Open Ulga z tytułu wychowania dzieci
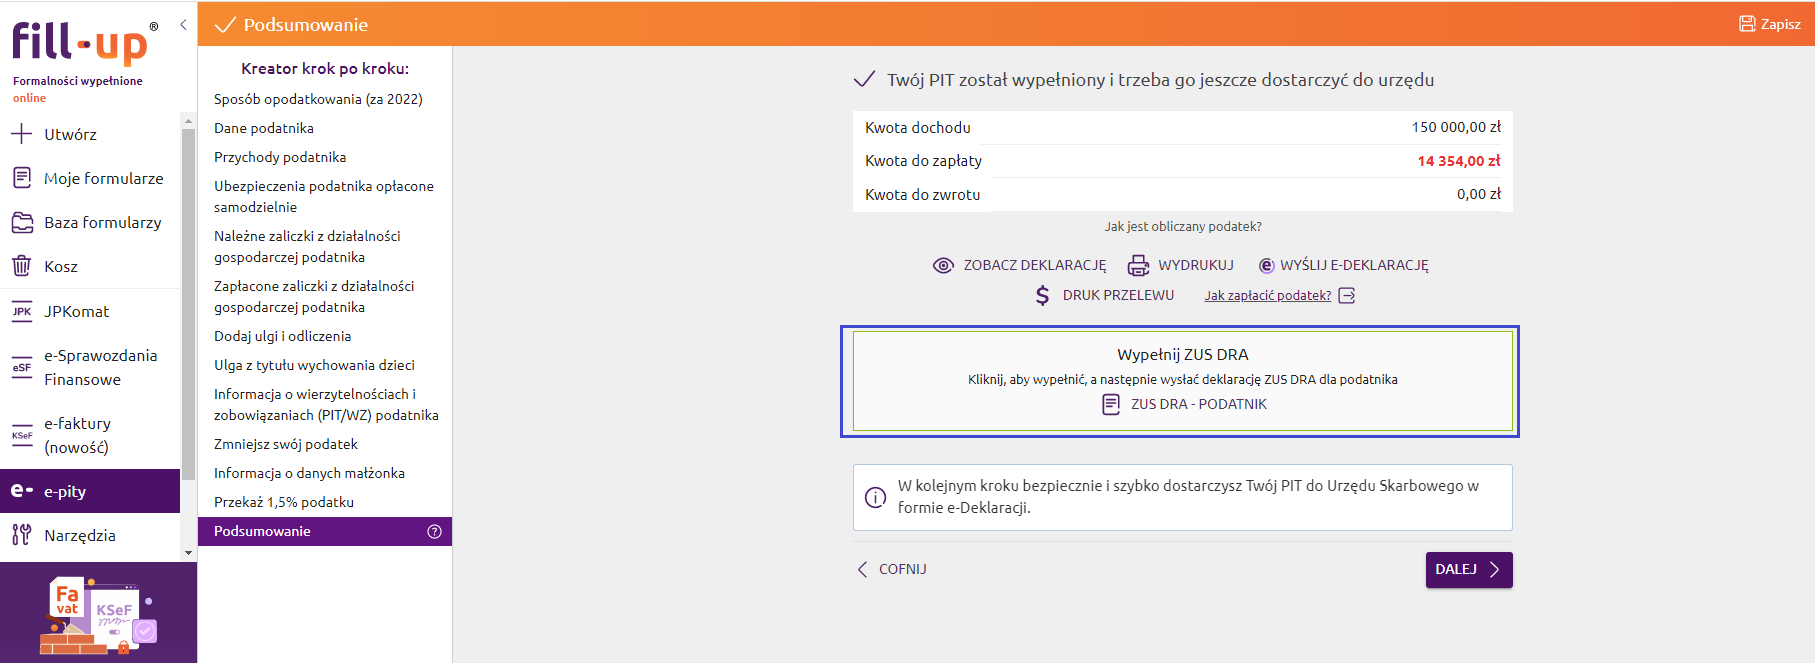1815x663 pixels. (314, 365)
